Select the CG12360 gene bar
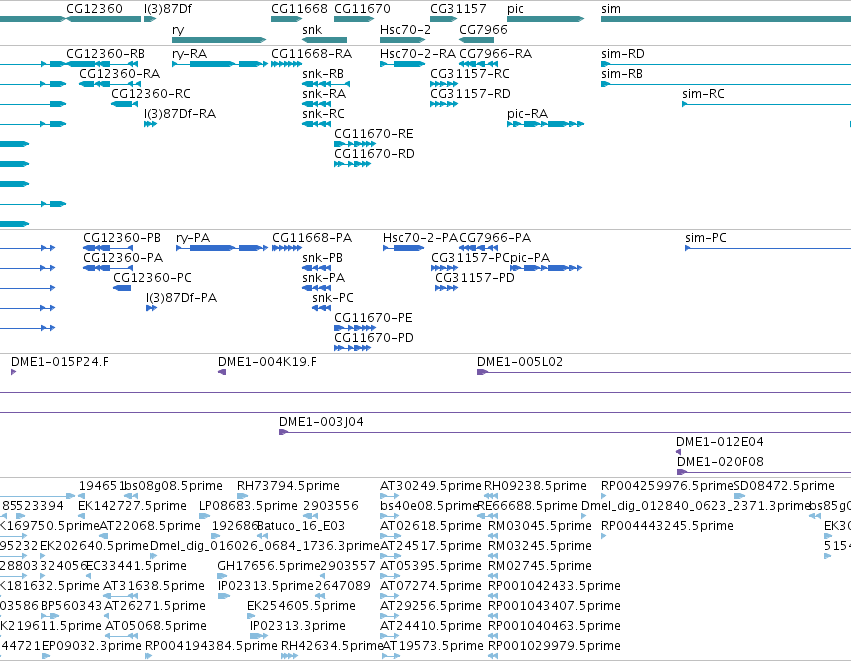 click(103, 19)
